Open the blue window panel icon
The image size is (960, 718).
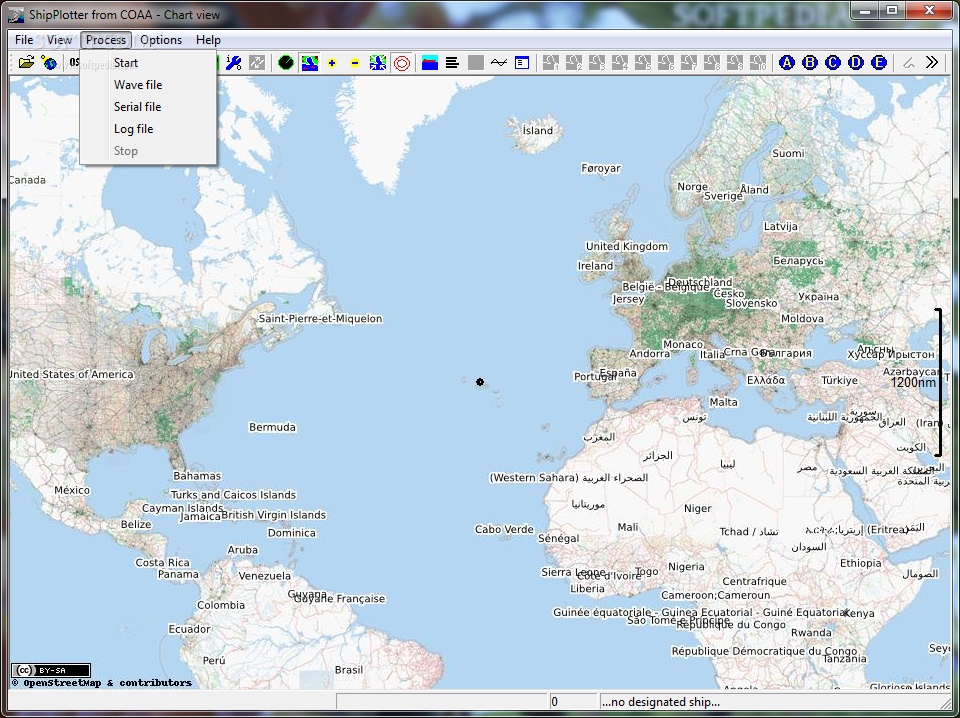[522, 62]
